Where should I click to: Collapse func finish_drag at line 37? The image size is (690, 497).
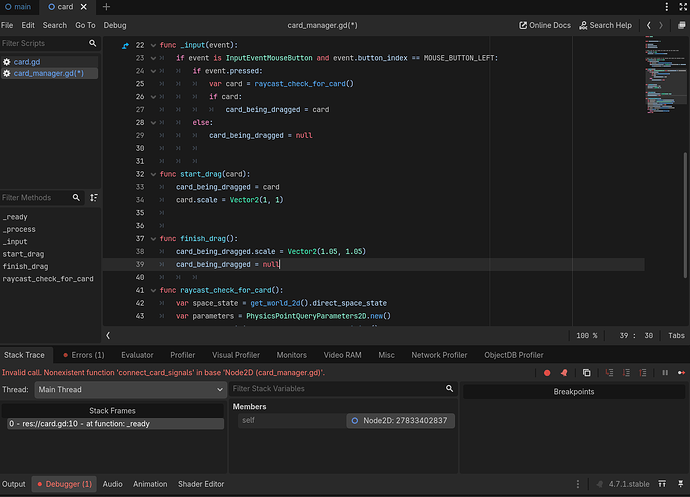[153, 239]
